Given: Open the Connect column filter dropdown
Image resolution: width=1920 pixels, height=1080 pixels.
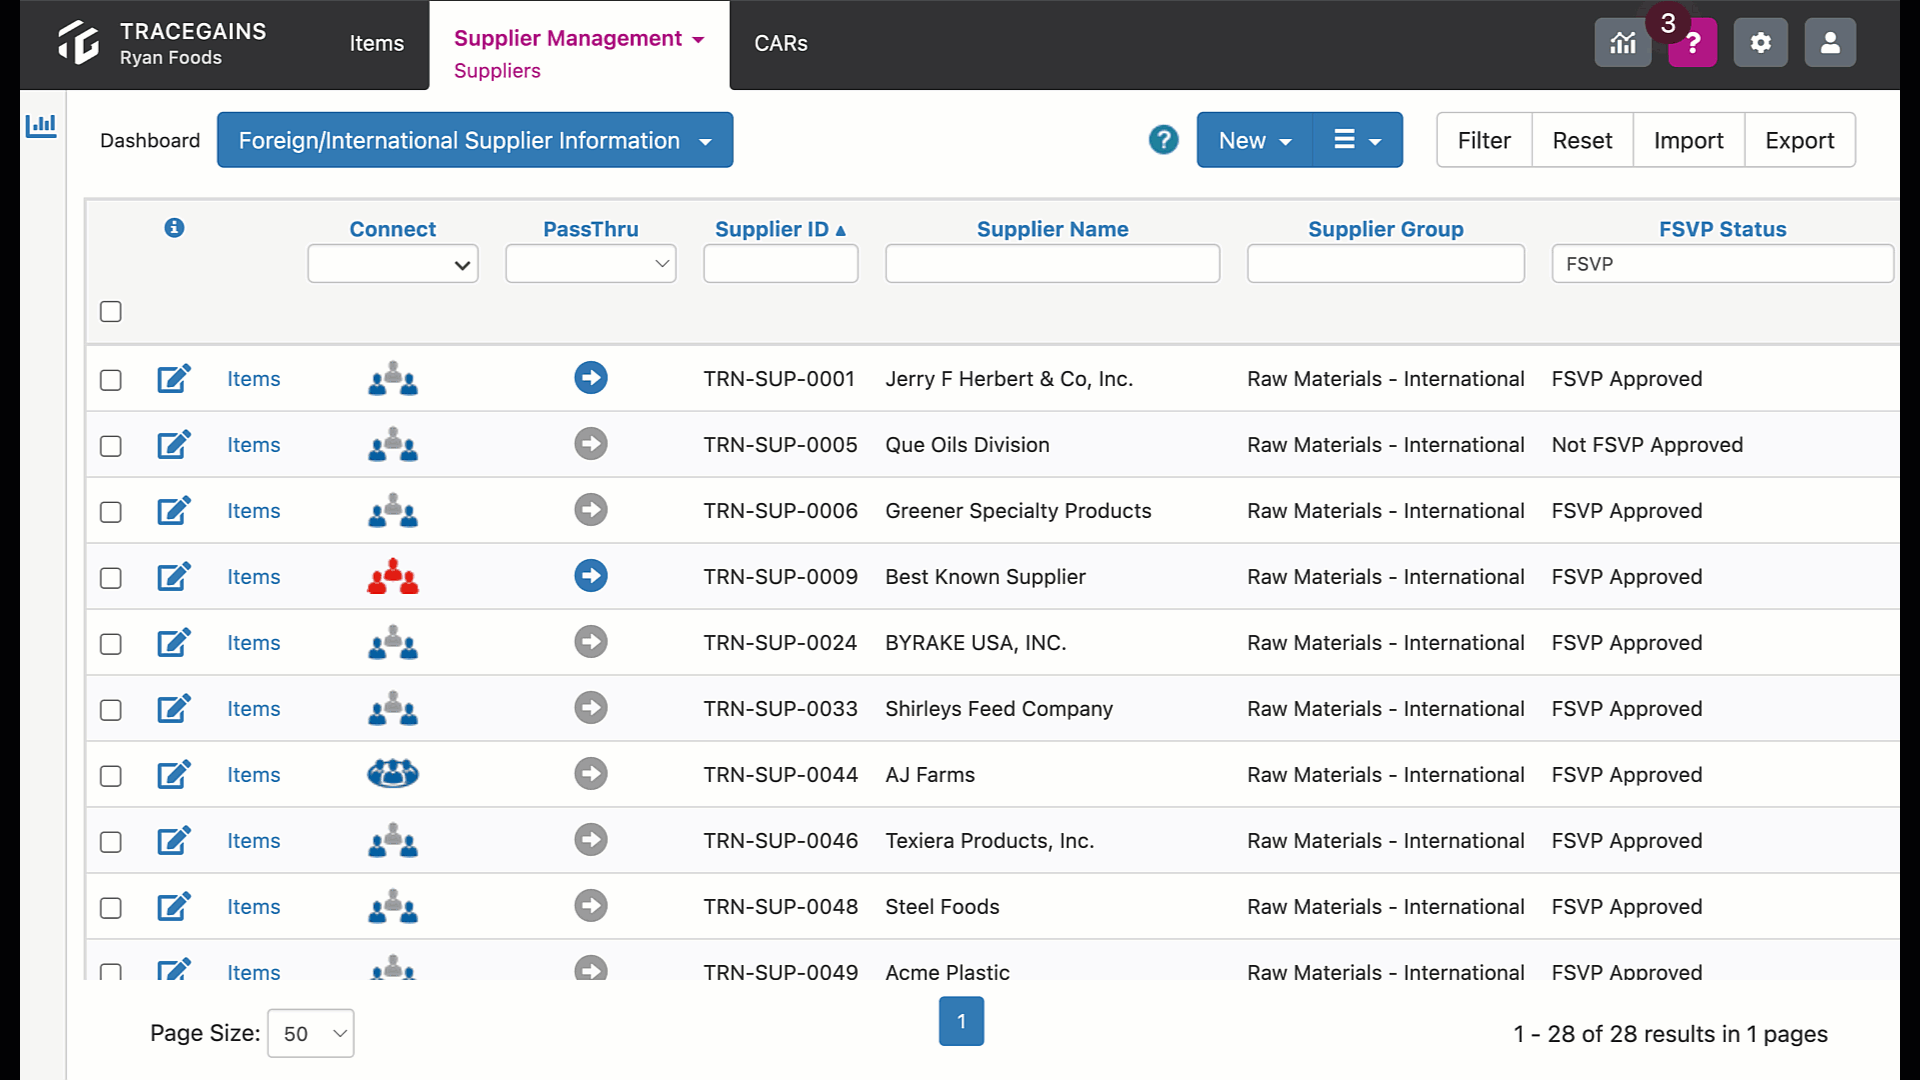Looking at the screenshot, I should [x=393, y=264].
